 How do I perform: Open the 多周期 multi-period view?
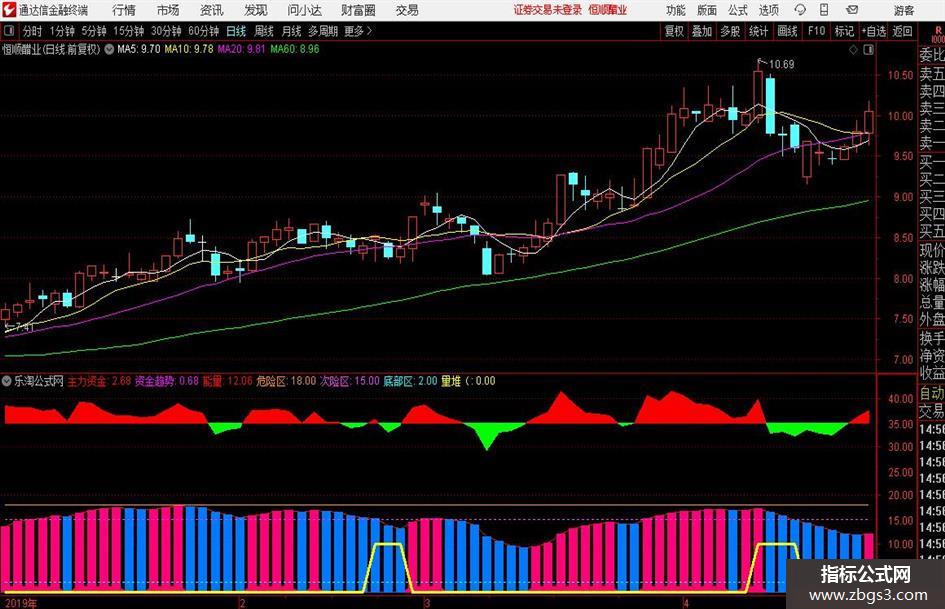pos(323,31)
